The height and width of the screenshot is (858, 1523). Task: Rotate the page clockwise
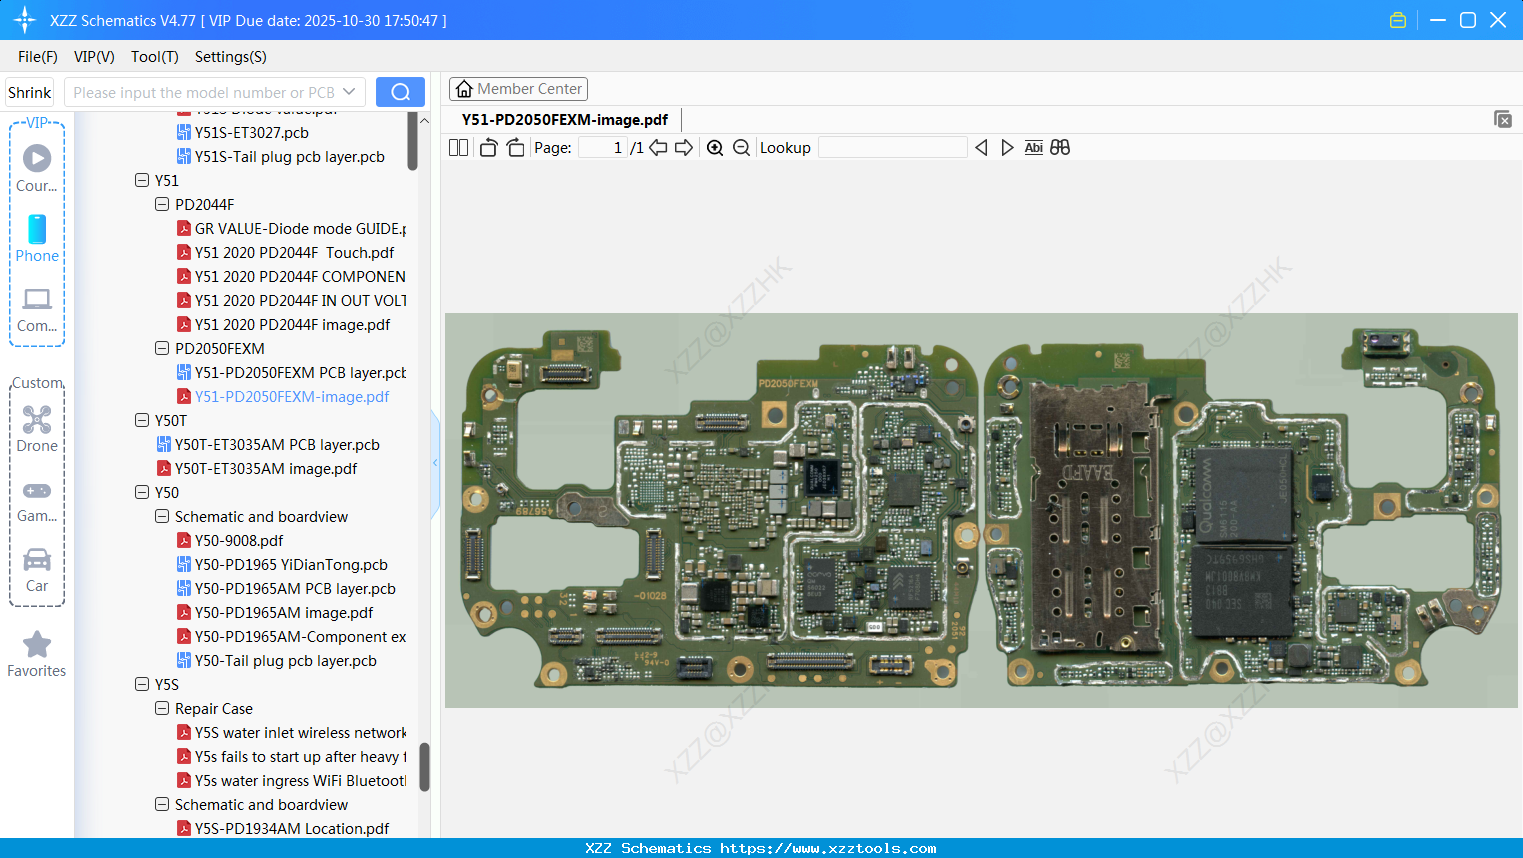(x=515, y=148)
